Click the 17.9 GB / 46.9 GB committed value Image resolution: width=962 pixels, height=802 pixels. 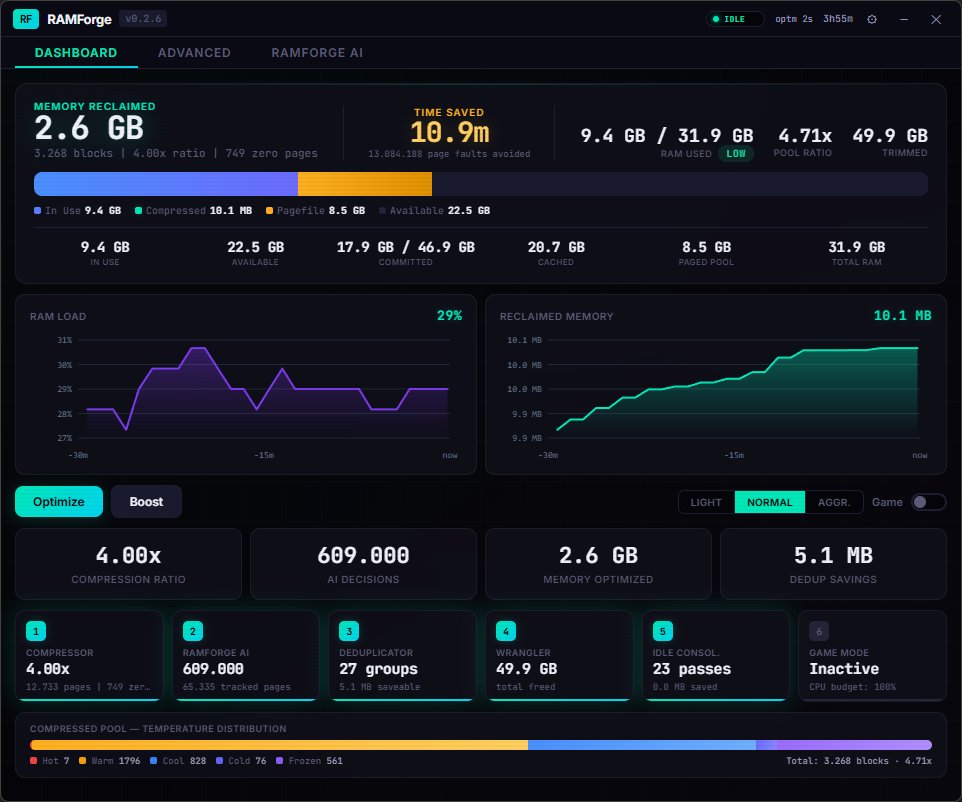406,247
